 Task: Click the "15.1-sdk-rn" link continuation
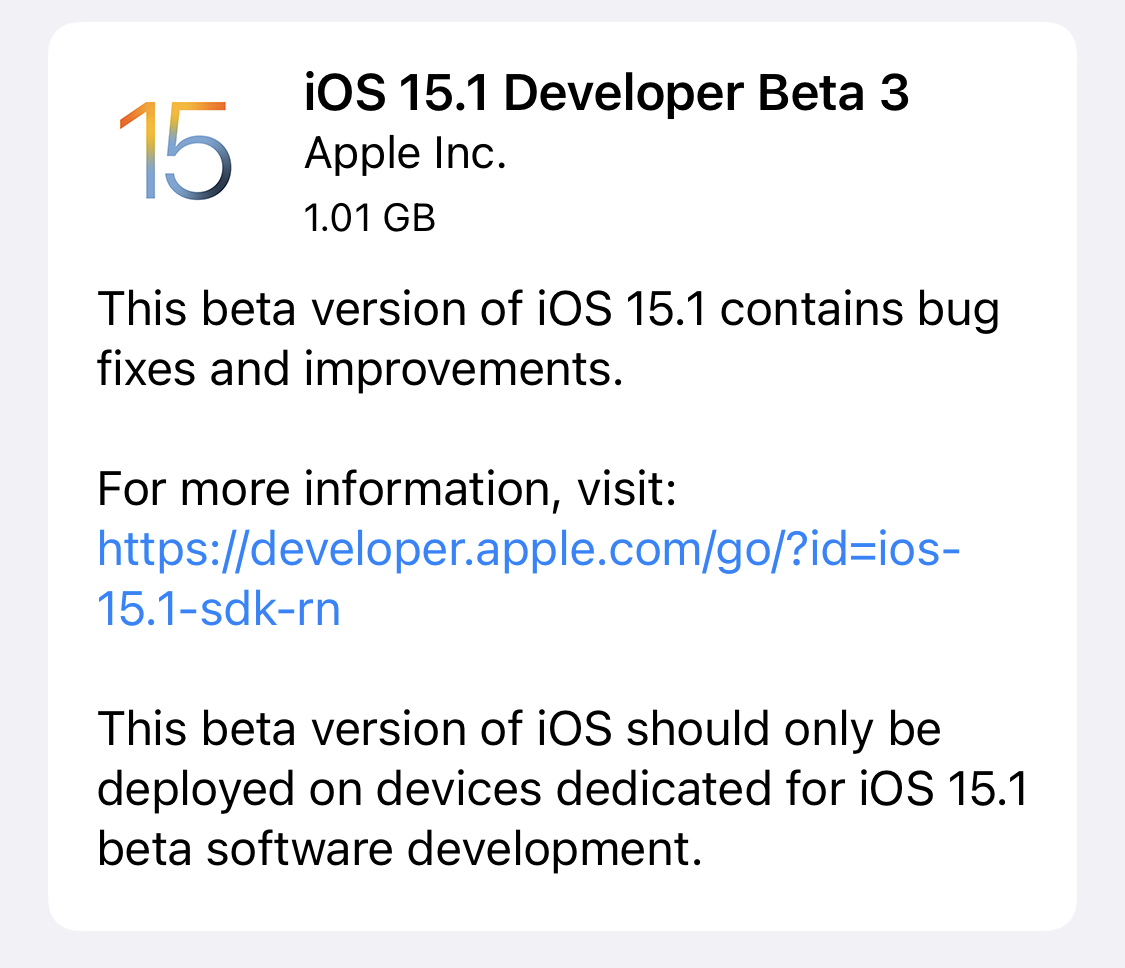click(x=219, y=609)
